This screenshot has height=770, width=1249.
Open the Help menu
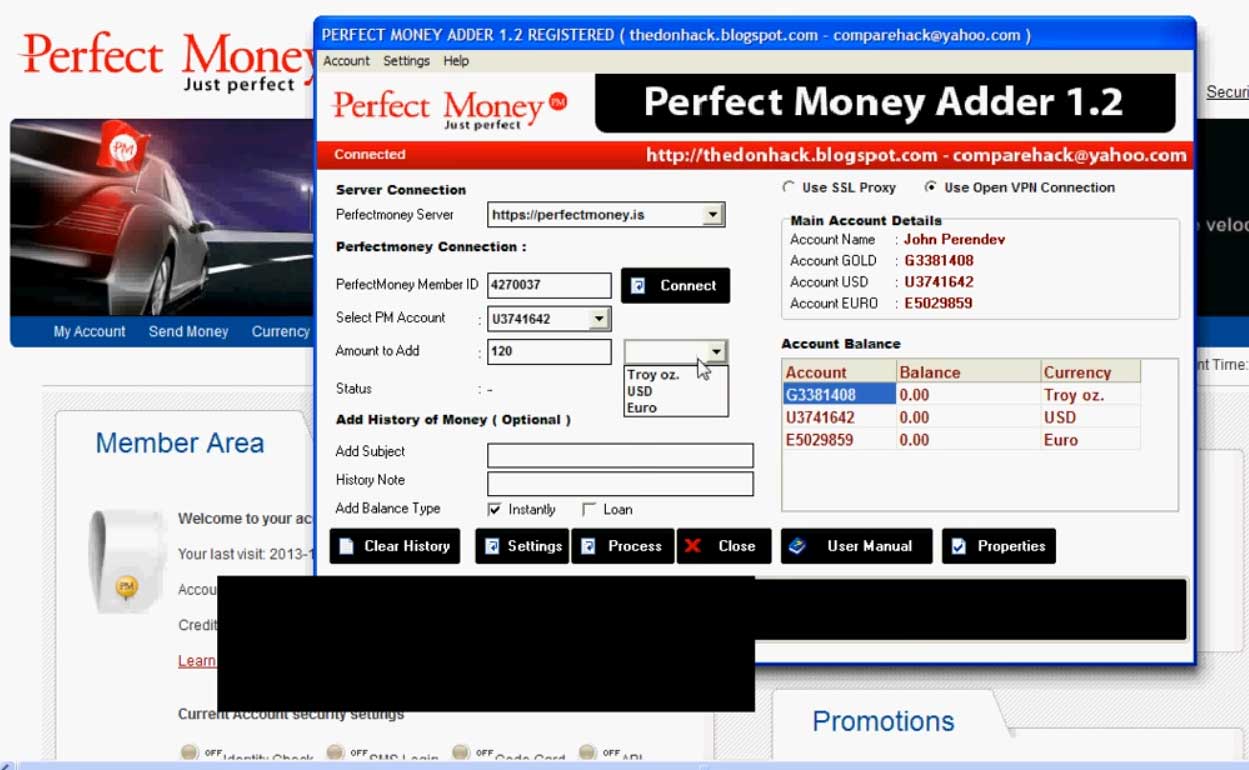[x=456, y=61]
